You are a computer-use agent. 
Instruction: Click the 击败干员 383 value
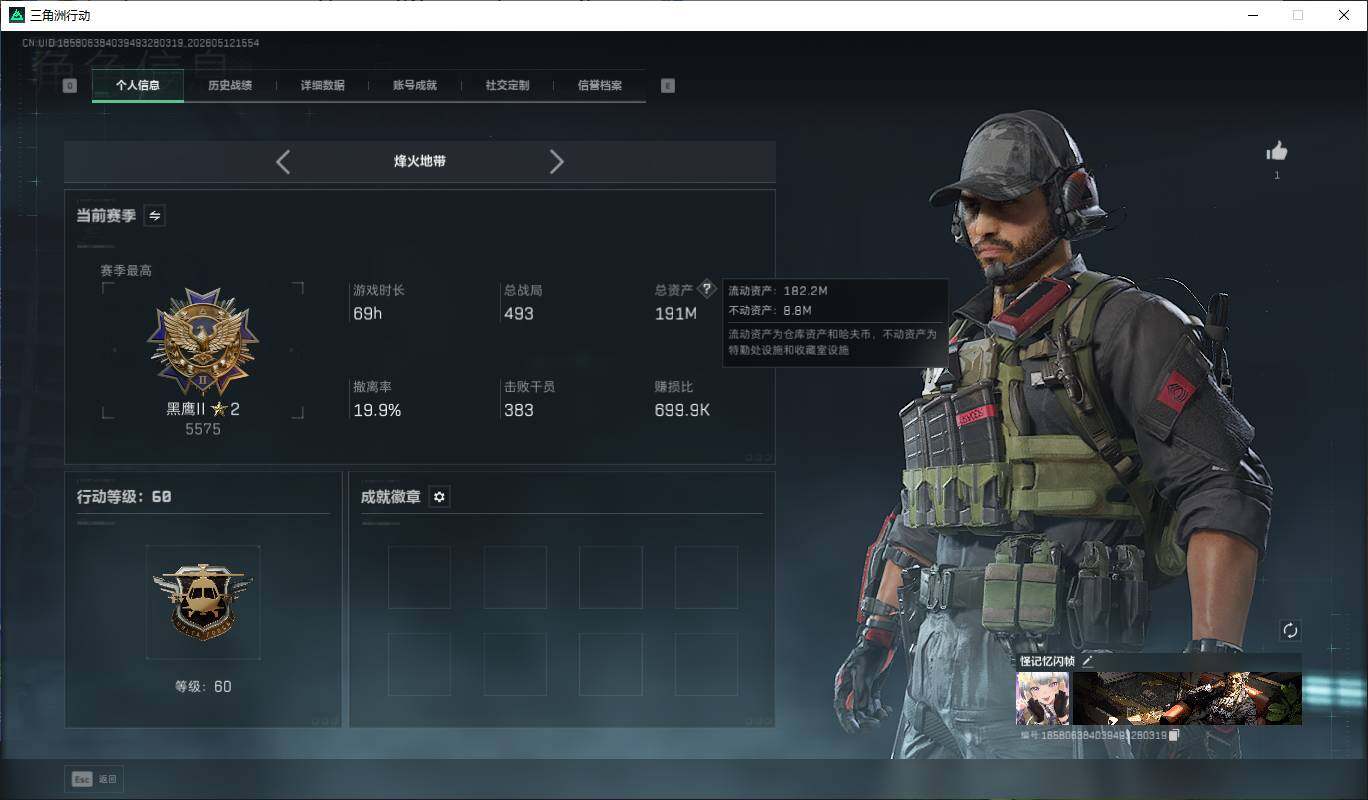point(519,410)
